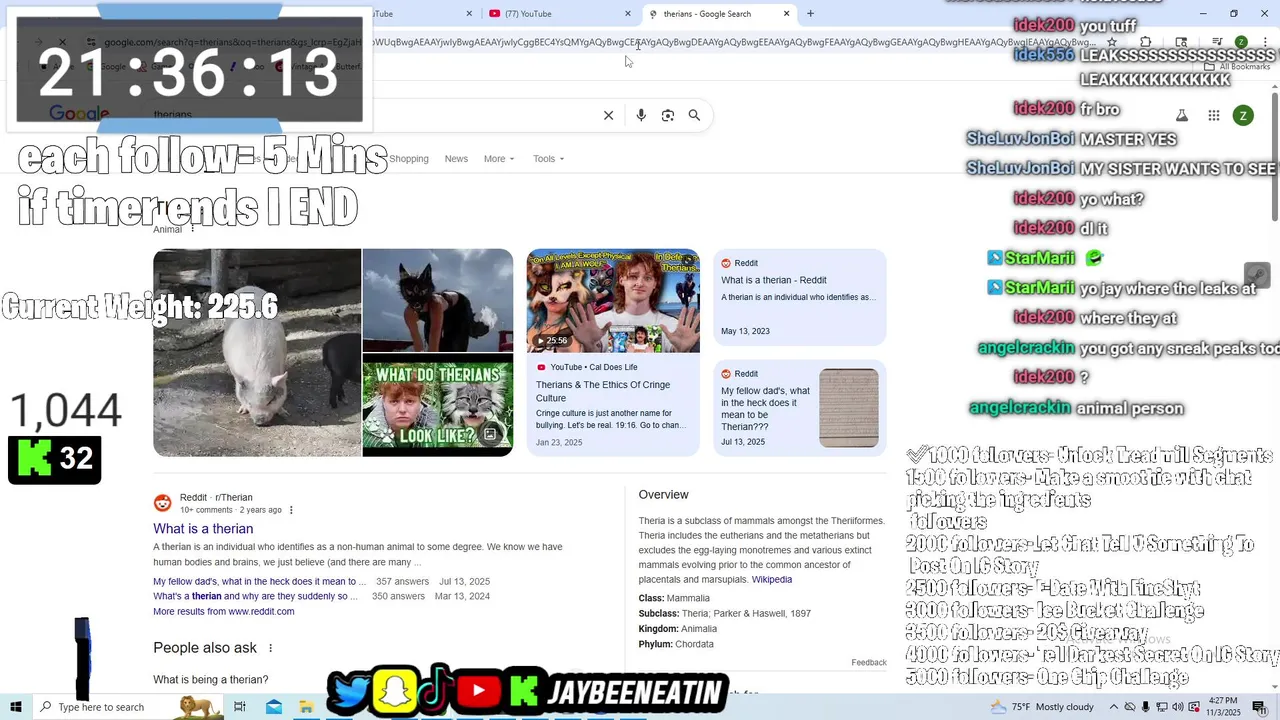Show hidden system tray icons
Screen dimensions: 1280x720
pos(1114,707)
